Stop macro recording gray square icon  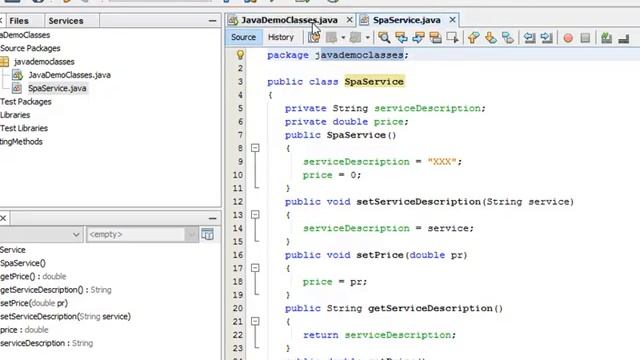pos(585,38)
